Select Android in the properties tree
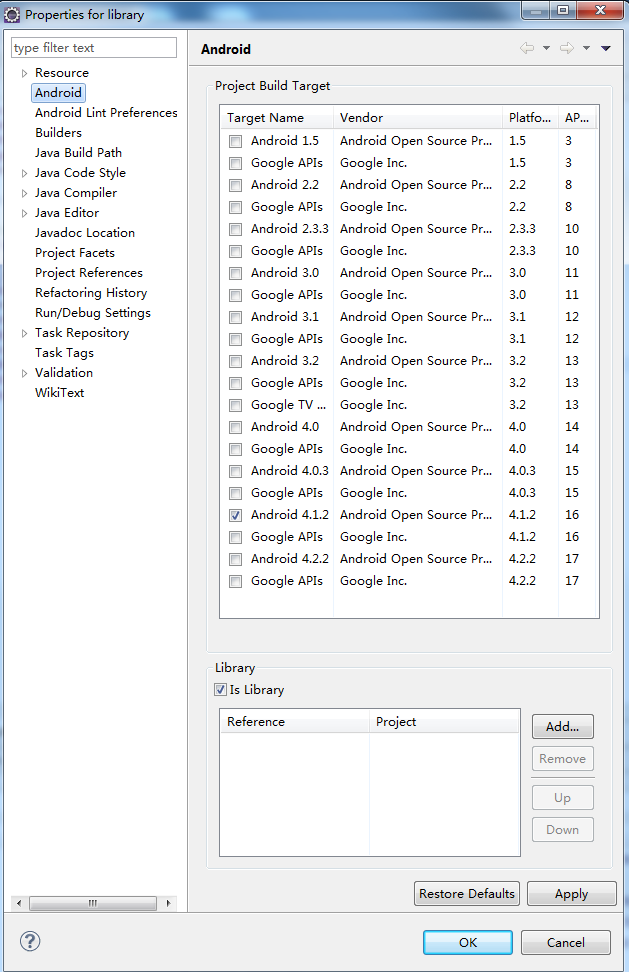Screen dimensions: 629x972 pyautogui.click(x=58, y=93)
